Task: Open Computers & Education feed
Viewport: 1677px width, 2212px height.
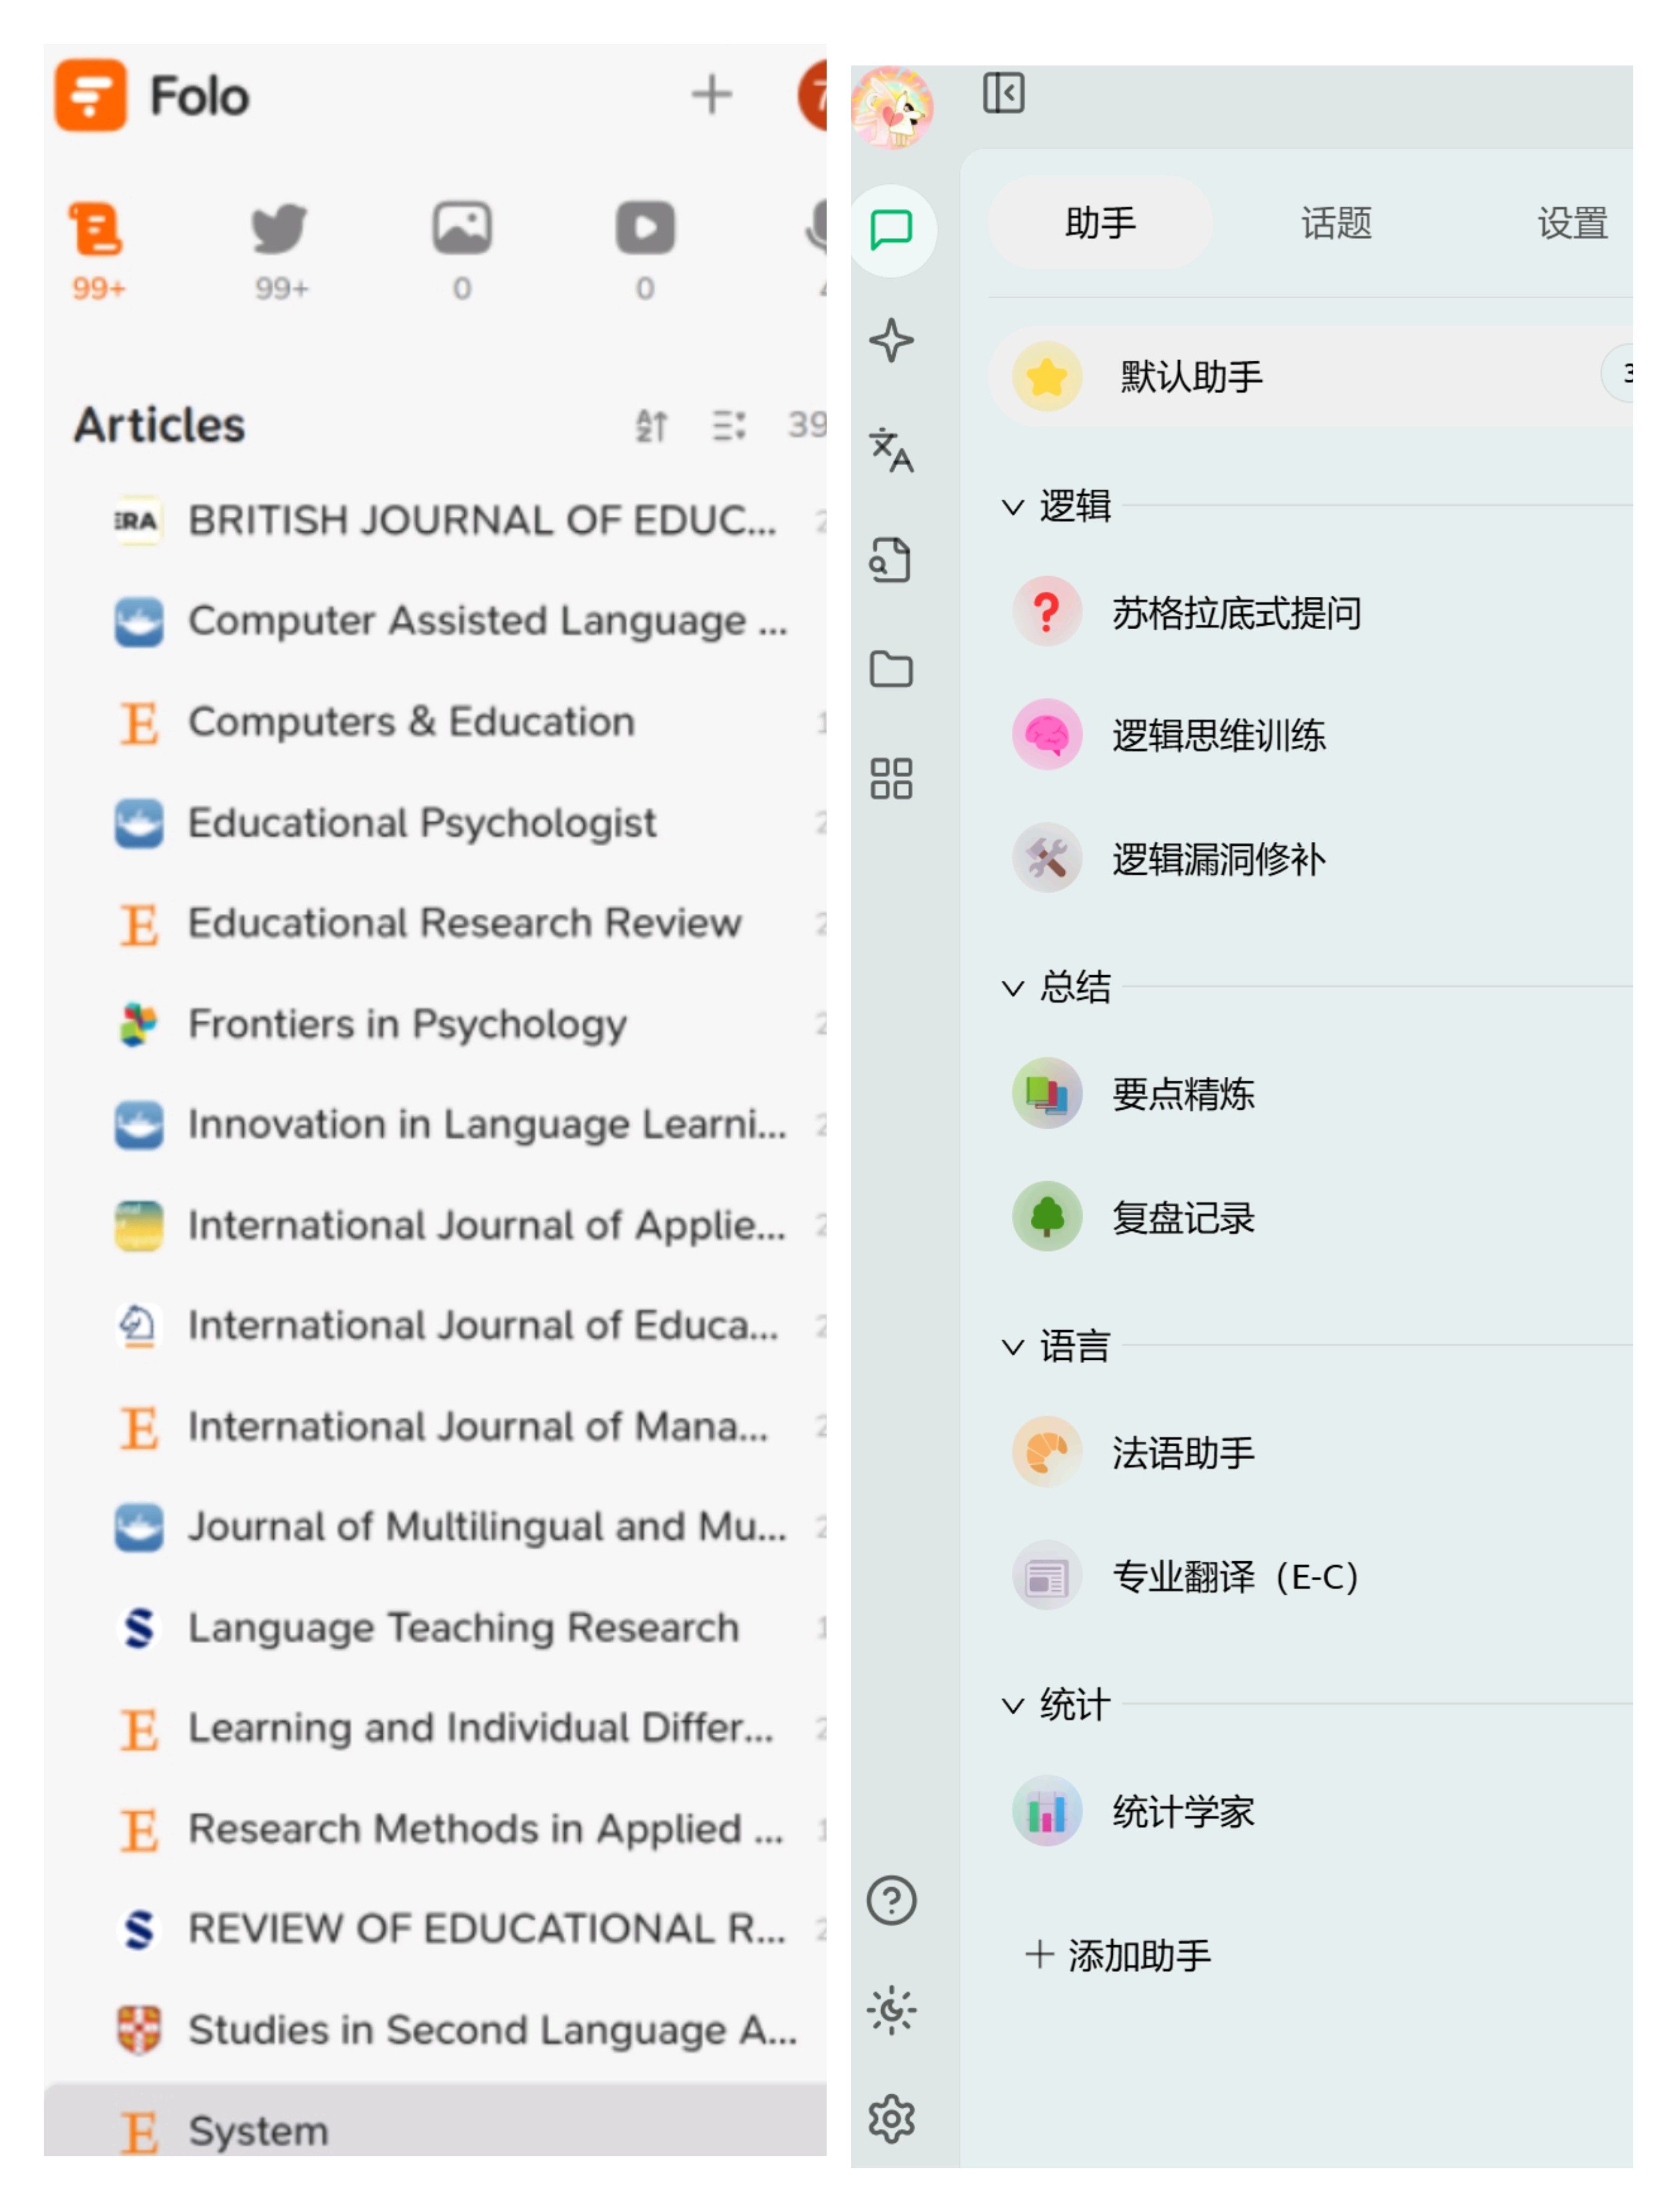Action: pyautogui.click(x=435, y=722)
